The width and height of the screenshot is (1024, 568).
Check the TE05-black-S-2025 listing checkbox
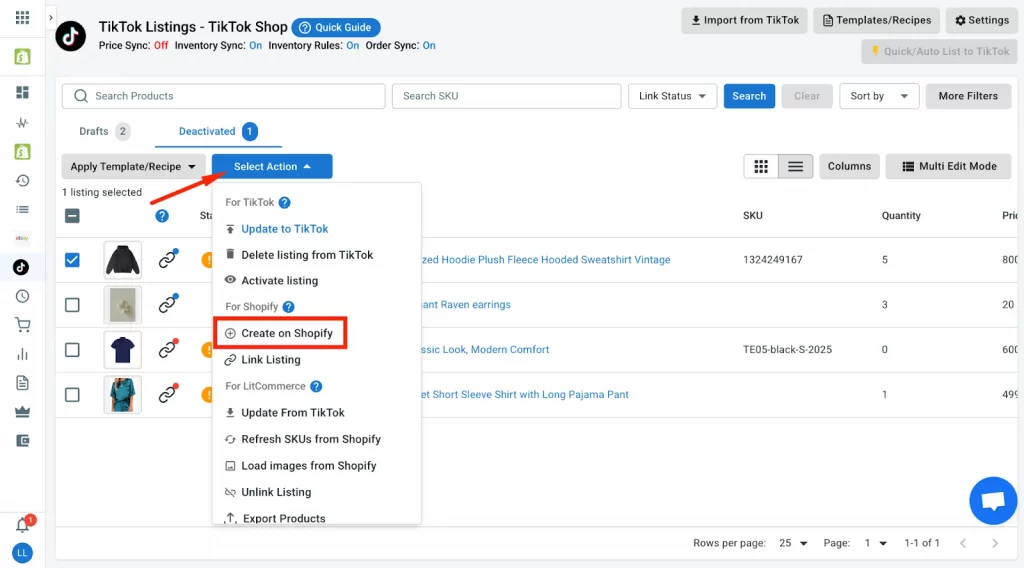pos(72,350)
